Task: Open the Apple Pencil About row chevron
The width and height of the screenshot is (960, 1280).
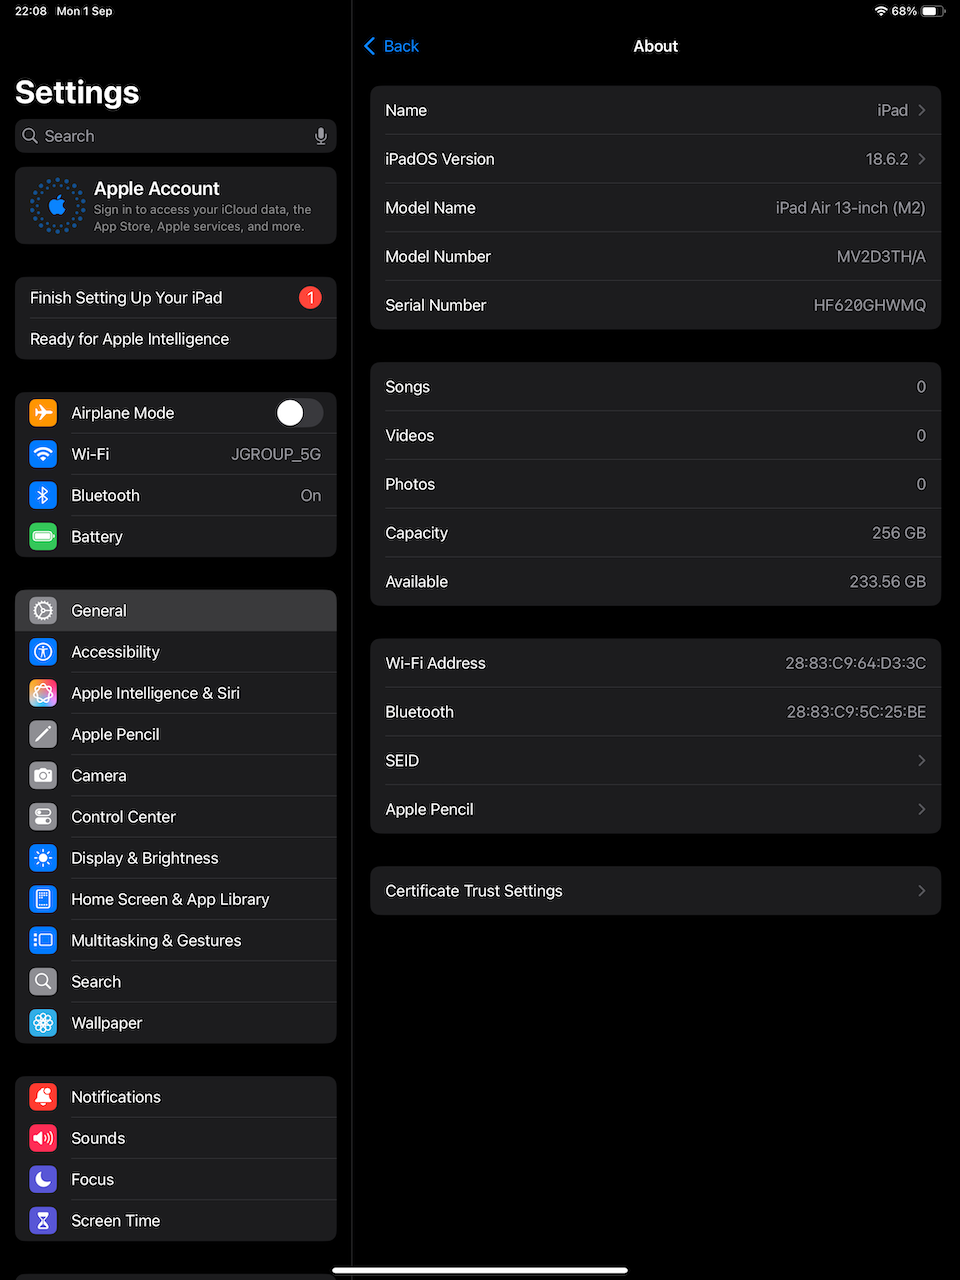Action: click(922, 809)
